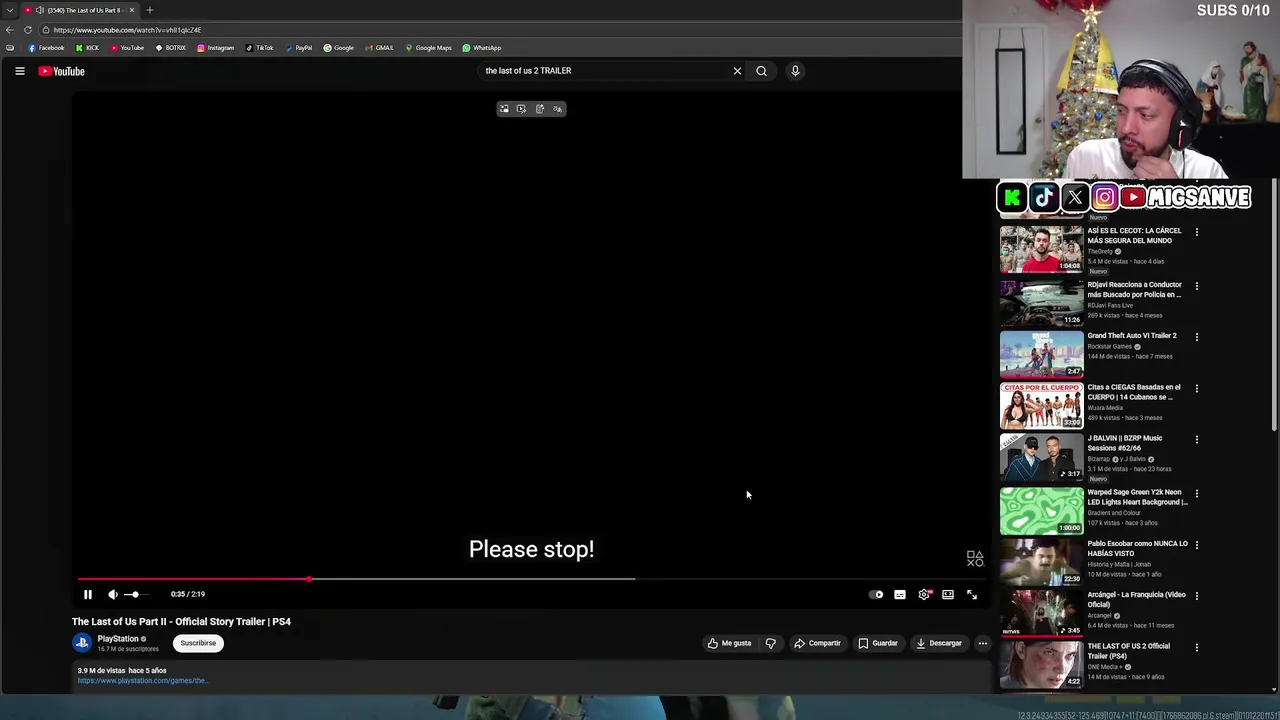Open options for 'Grand Theft Auto VI Trailer 2'

[x=1196, y=337]
